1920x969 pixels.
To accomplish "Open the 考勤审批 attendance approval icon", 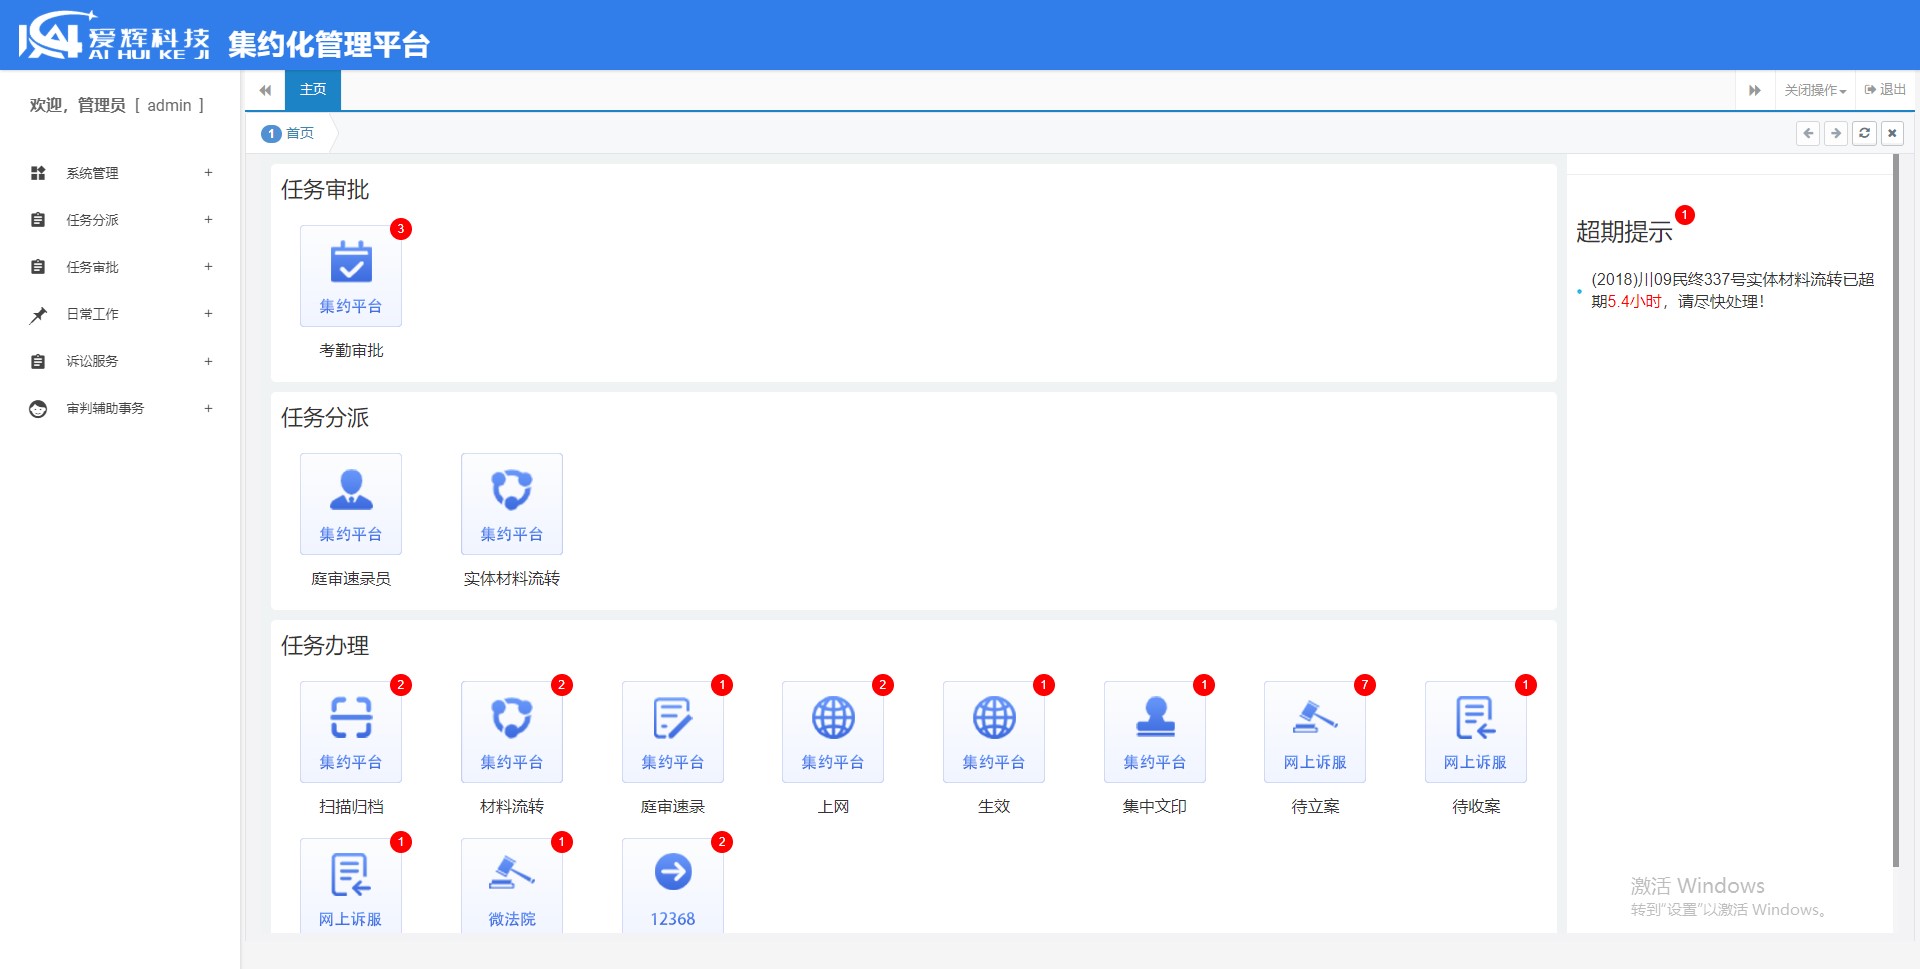I will pyautogui.click(x=351, y=276).
